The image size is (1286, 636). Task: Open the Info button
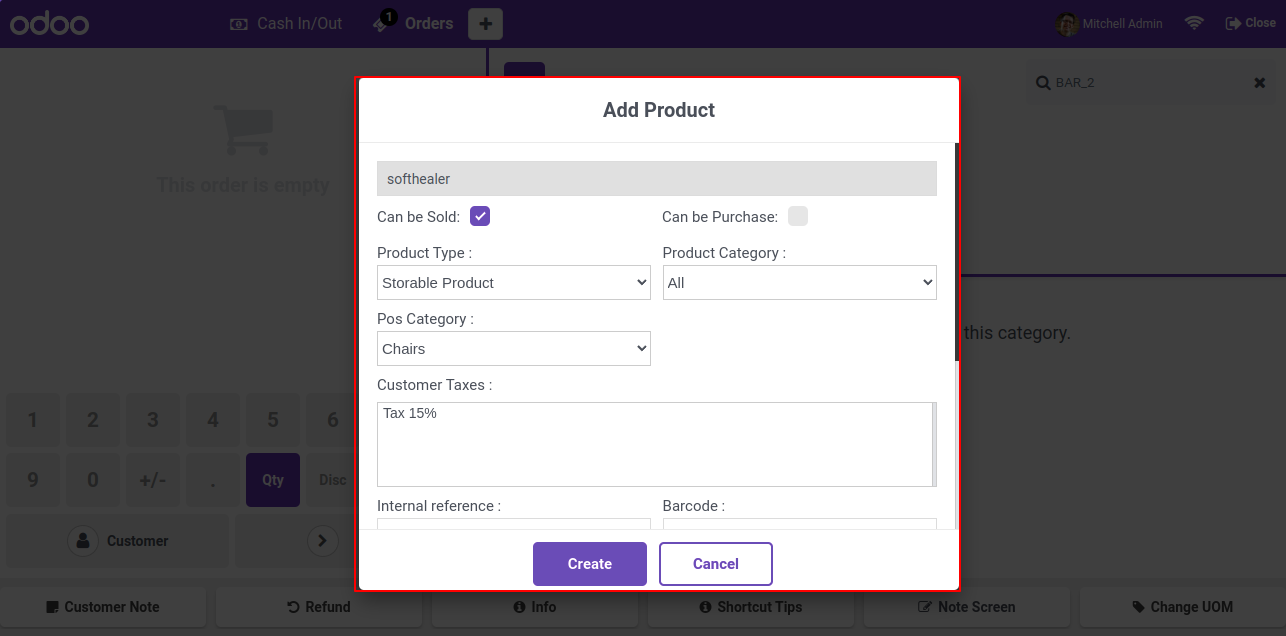(535, 607)
